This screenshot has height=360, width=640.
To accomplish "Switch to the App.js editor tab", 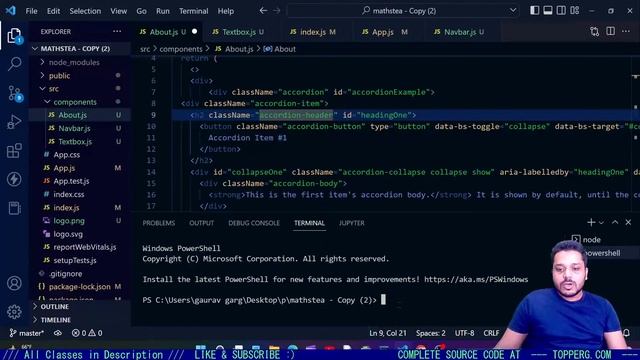I will click(384, 32).
